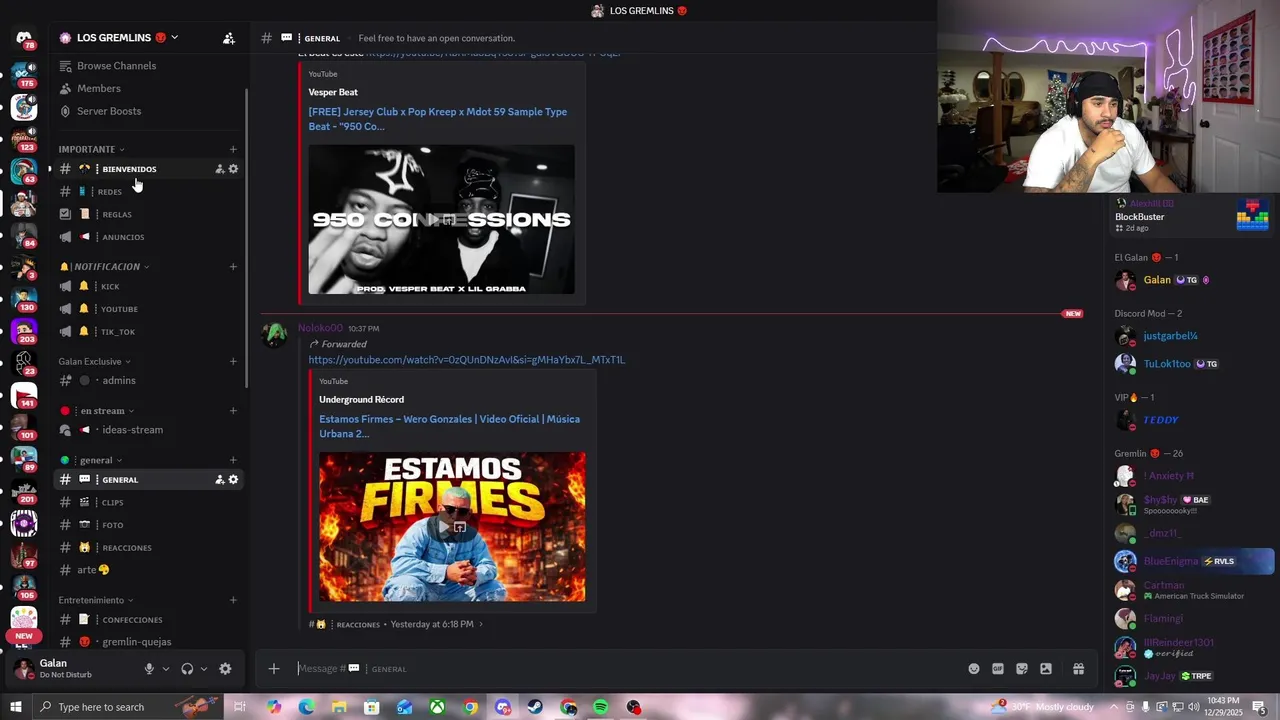
Task: Open Server Boosts page
Action: (148, 111)
